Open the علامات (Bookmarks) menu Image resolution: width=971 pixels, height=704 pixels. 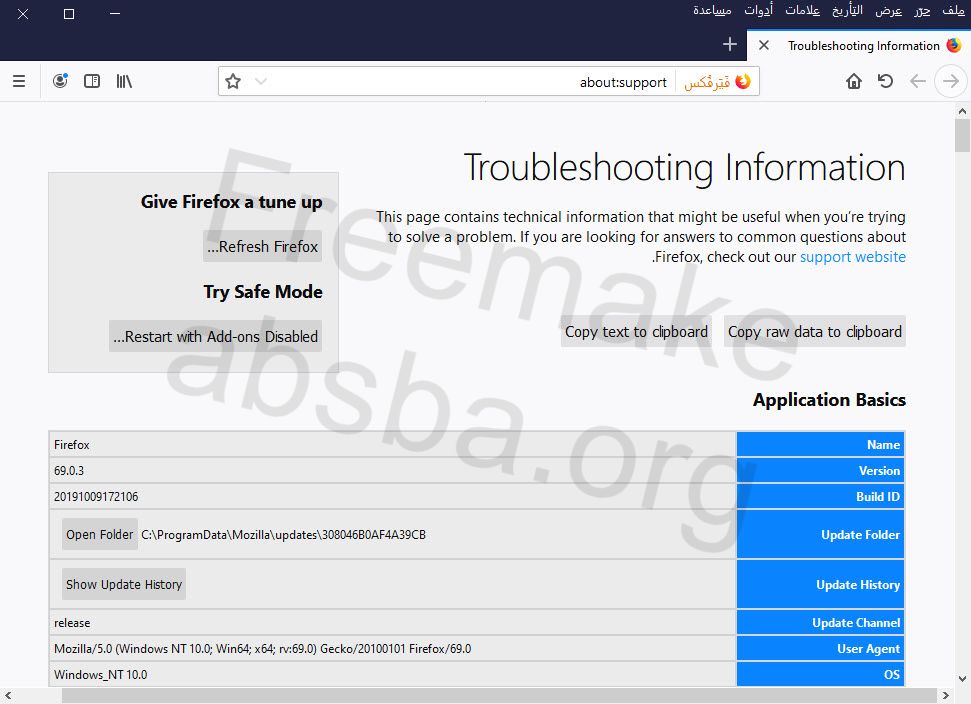tap(803, 10)
